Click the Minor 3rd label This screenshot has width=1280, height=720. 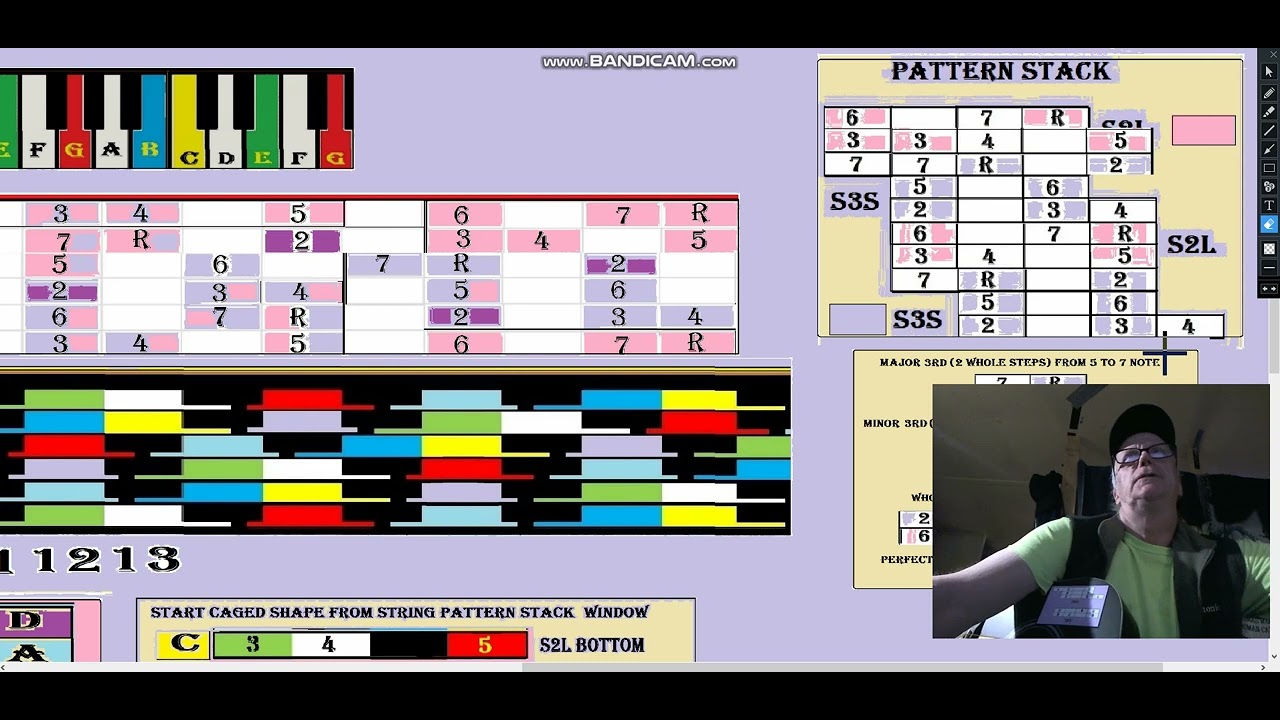click(x=896, y=423)
